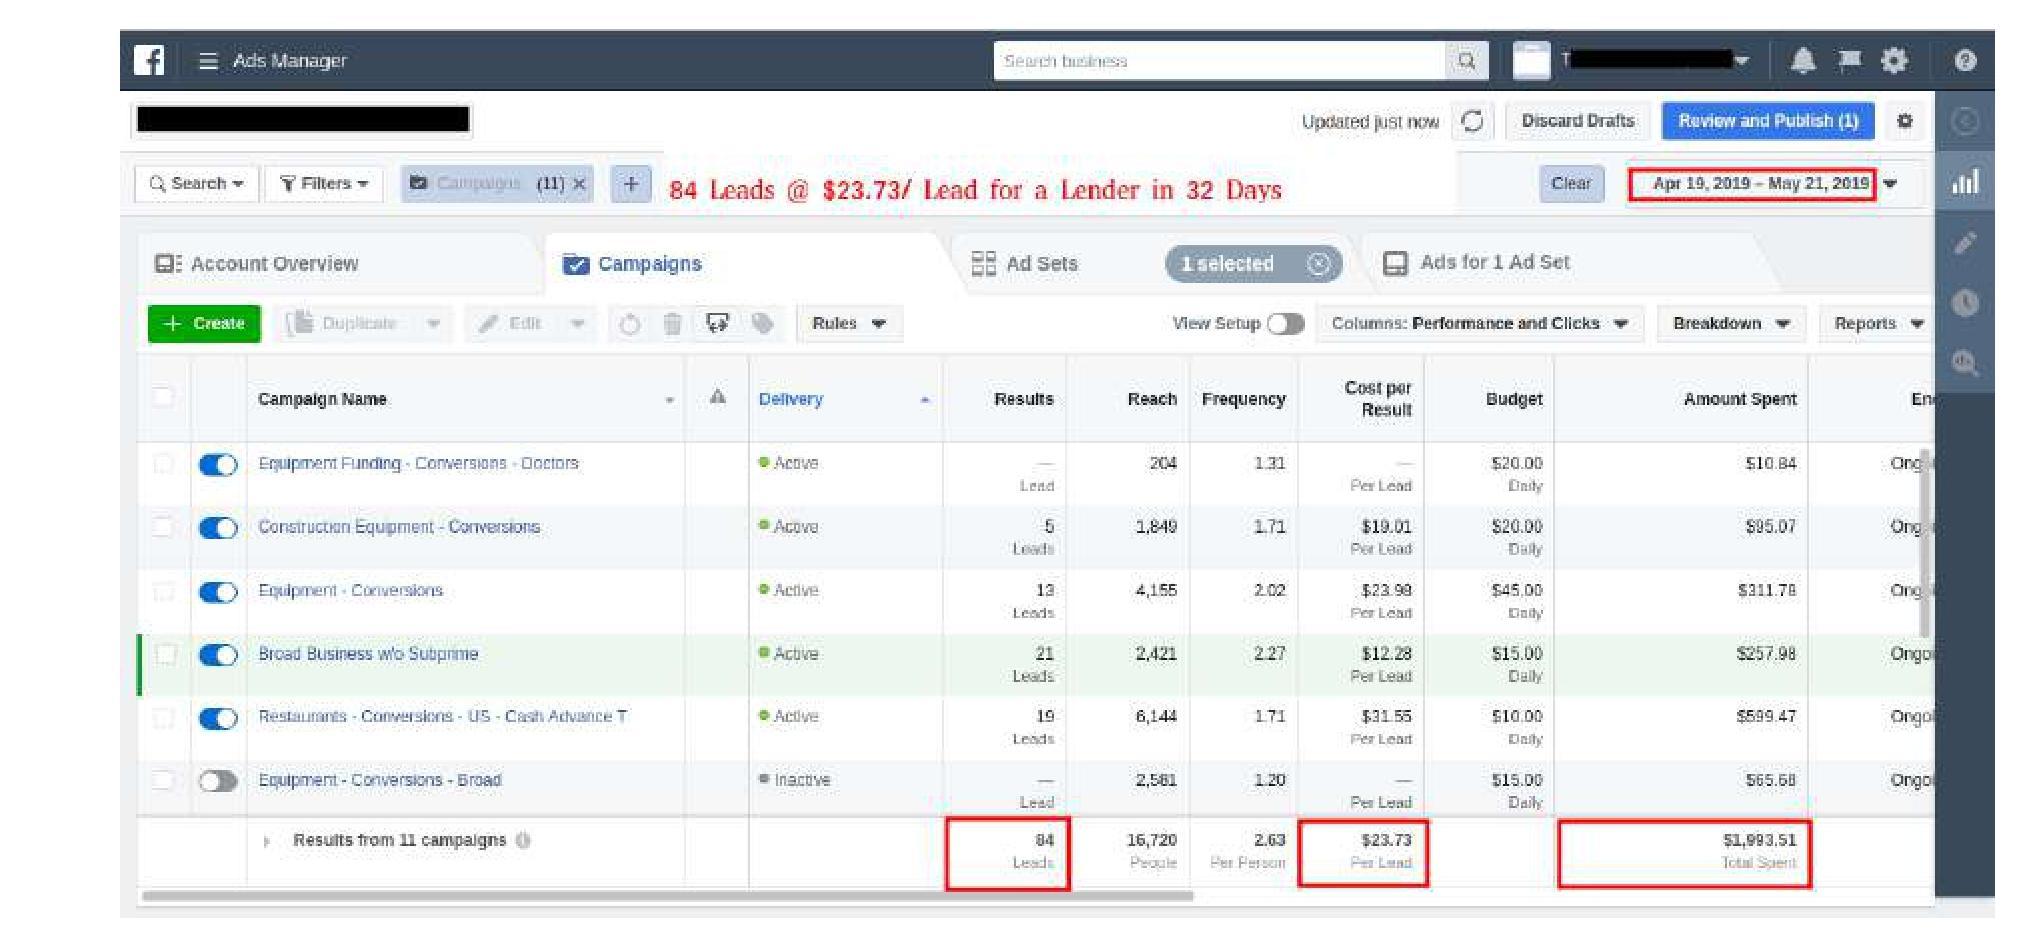Click the trash delete icon in toolbar

673,324
